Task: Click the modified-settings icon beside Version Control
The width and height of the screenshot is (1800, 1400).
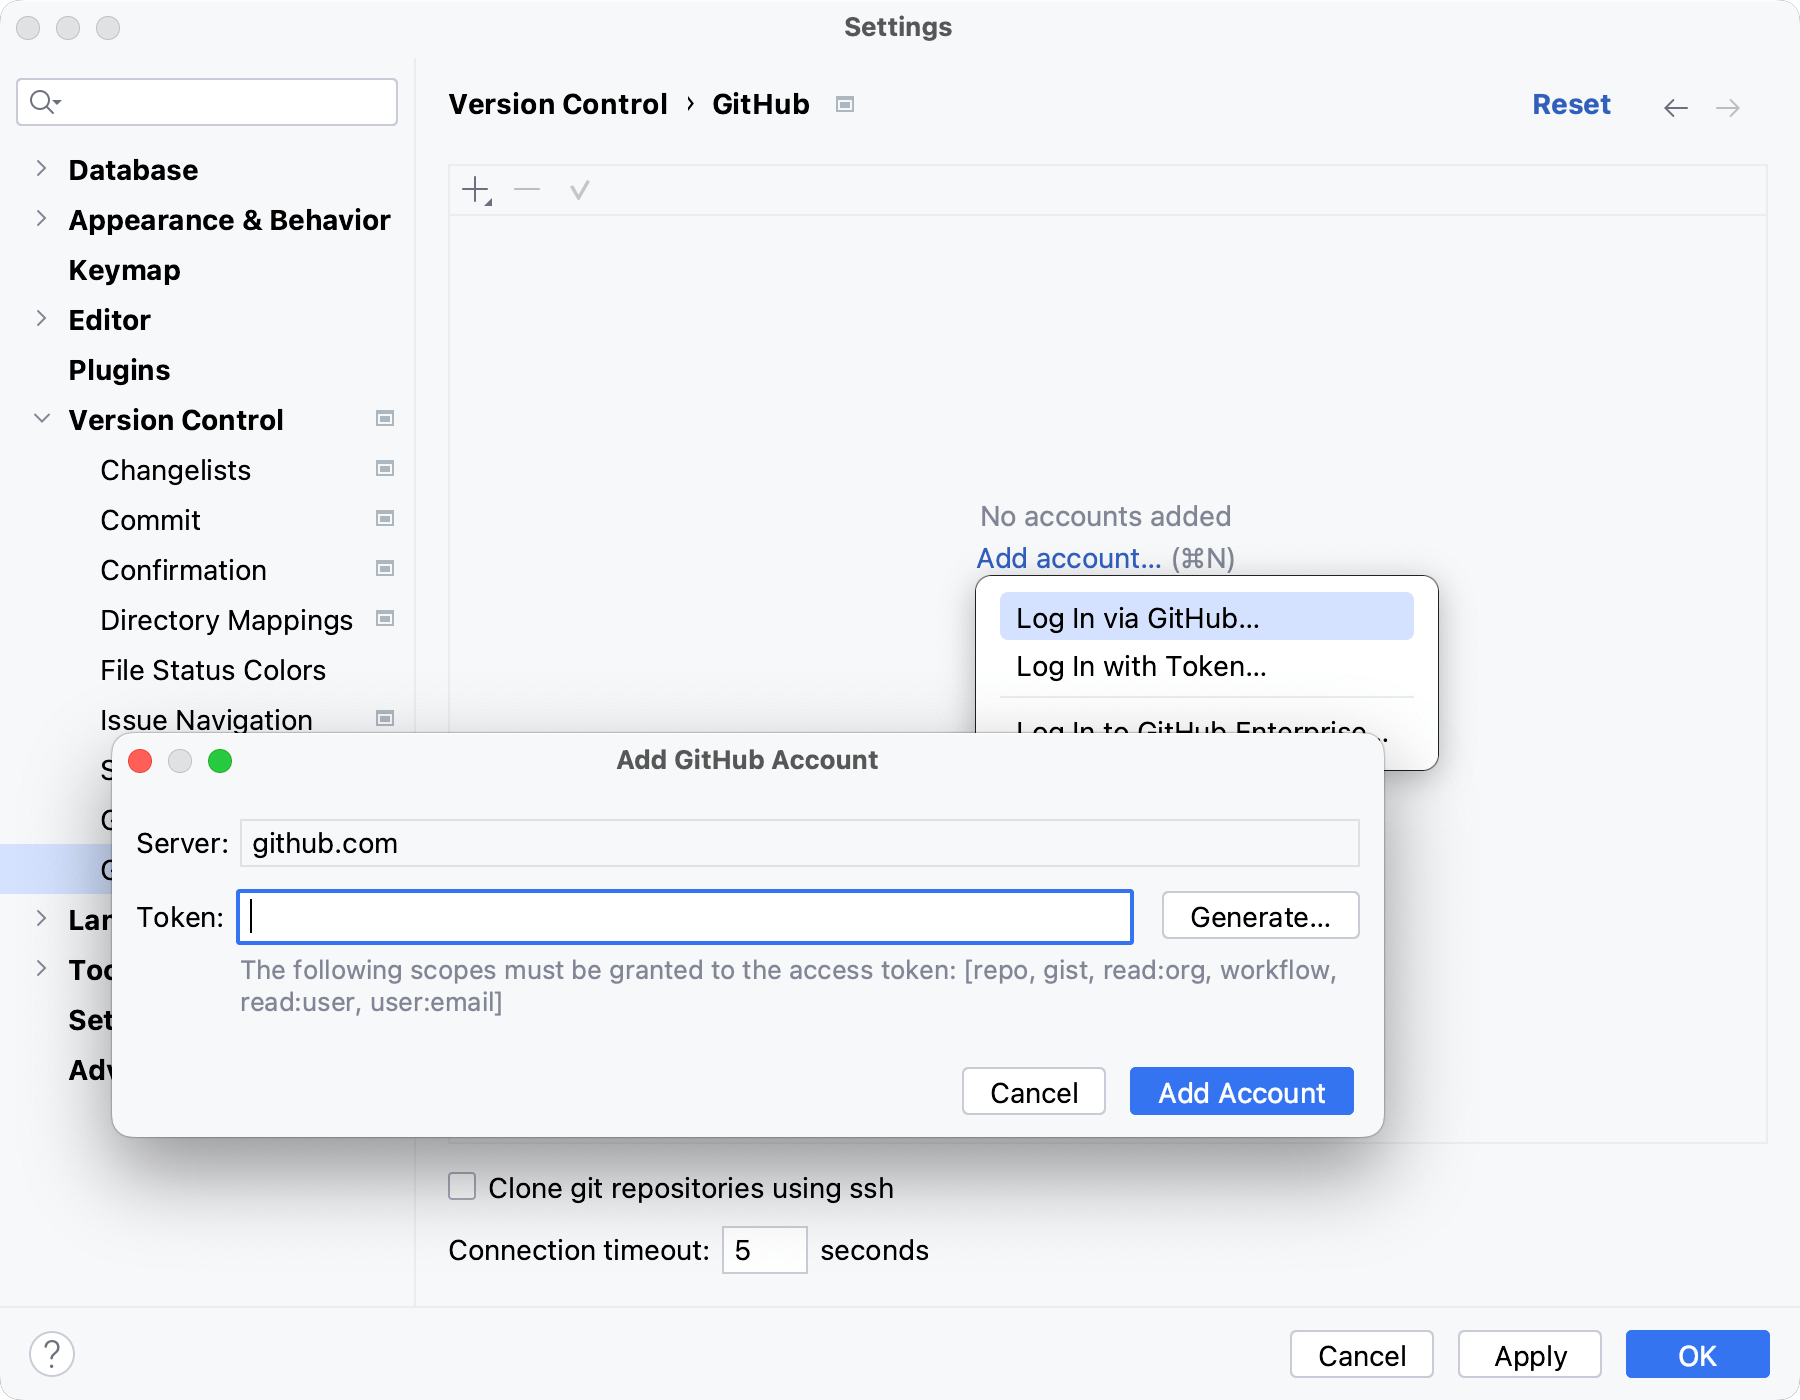Action: tap(385, 419)
